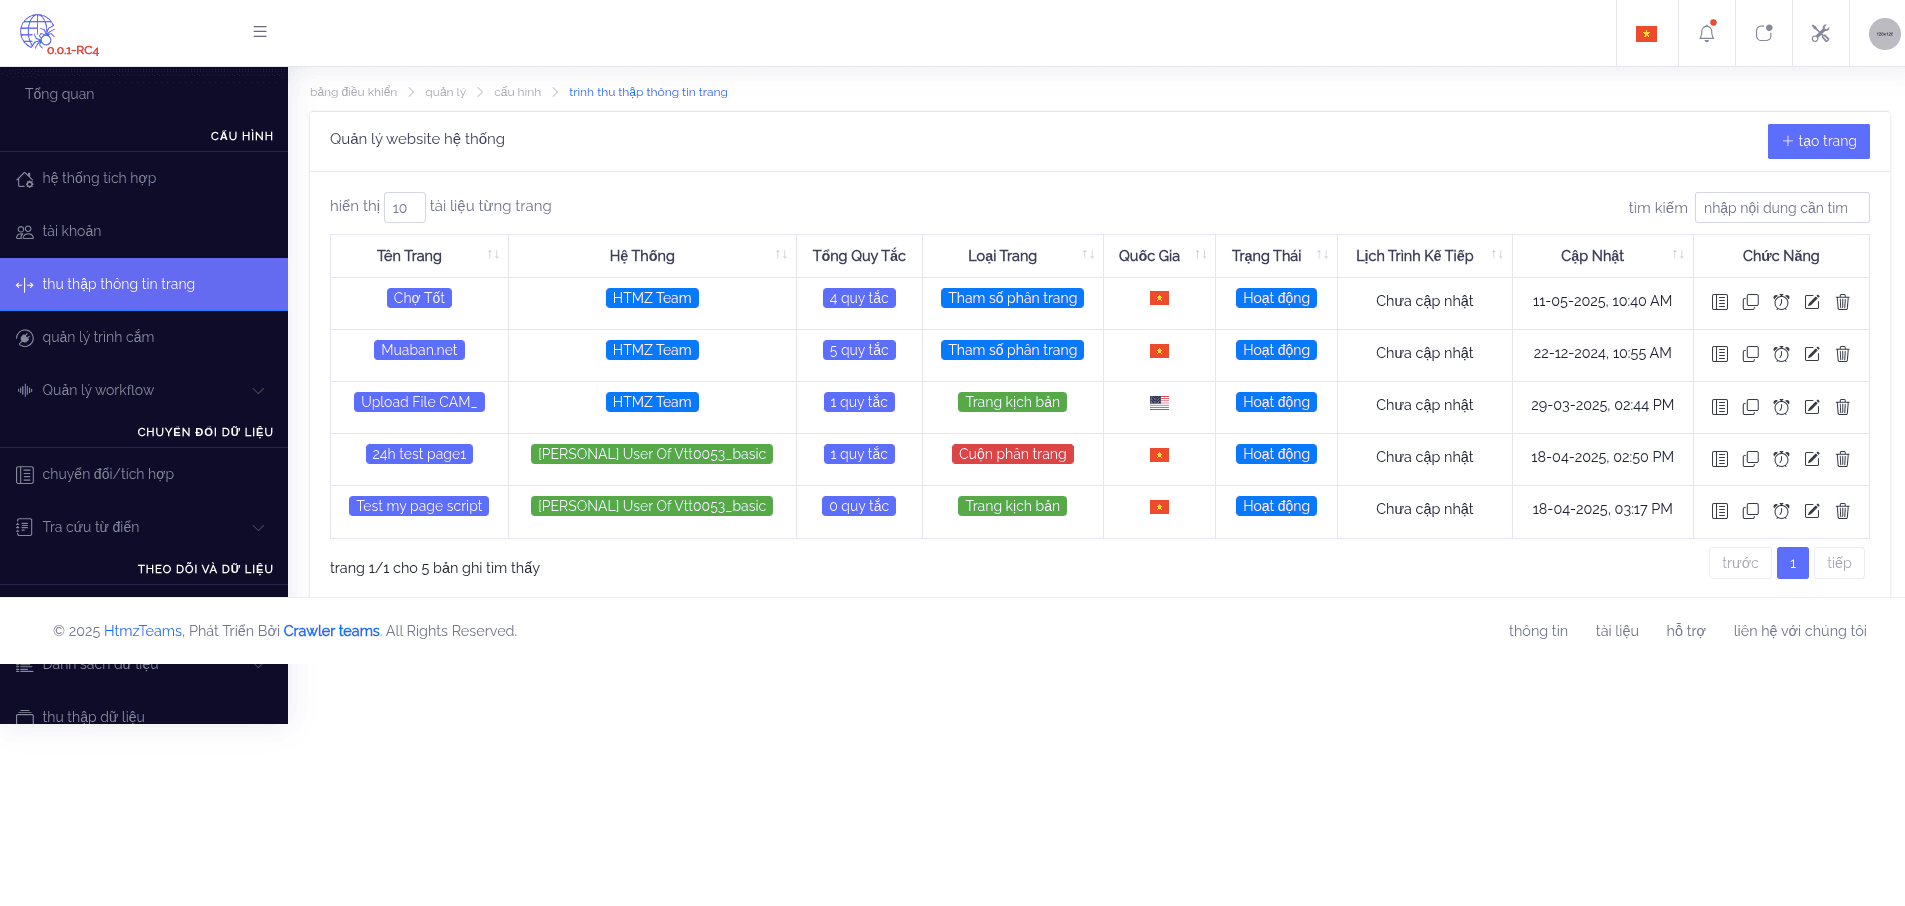Image resolution: width=1905 pixels, height=906 pixels.
Task: Open the notifications bell icon
Action: [1706, 33]
